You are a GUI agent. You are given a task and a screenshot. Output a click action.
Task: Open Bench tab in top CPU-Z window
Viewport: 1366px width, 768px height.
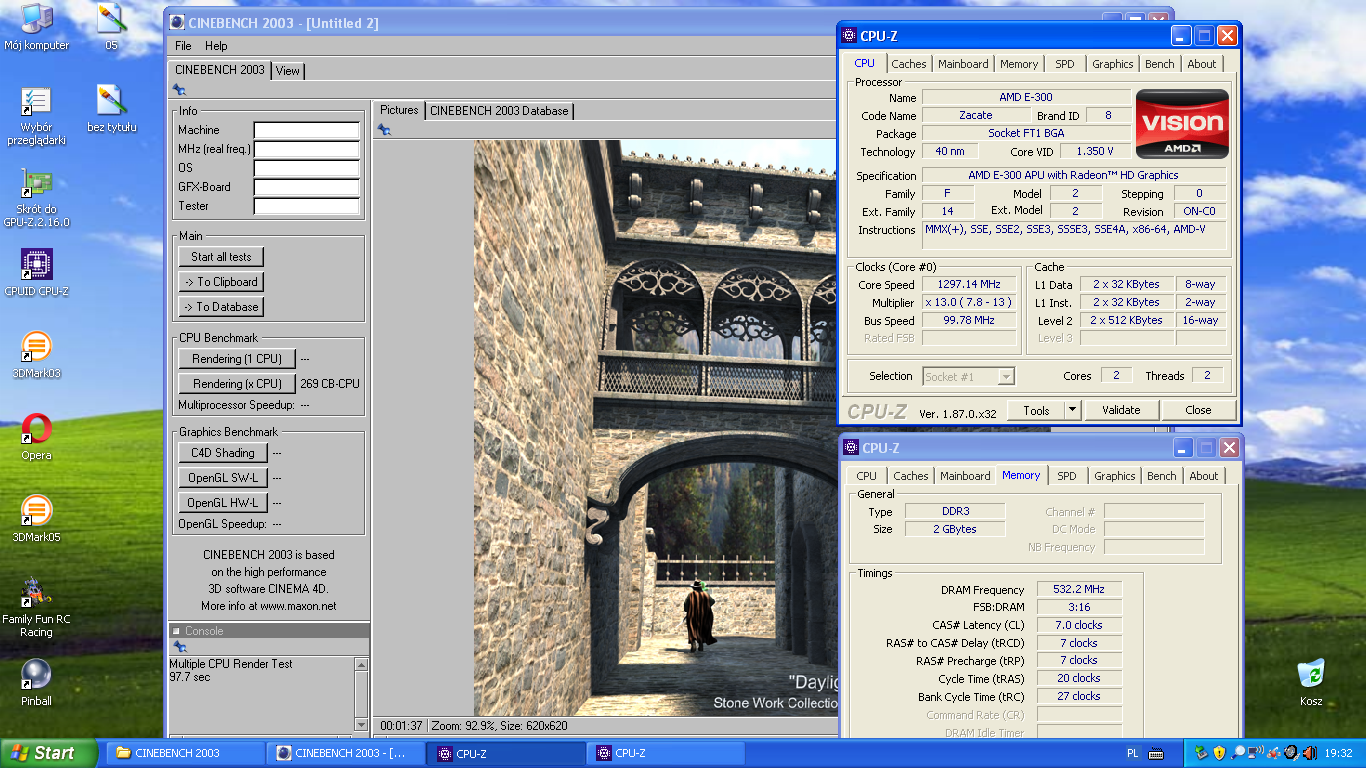click(x=1160, y=64)
